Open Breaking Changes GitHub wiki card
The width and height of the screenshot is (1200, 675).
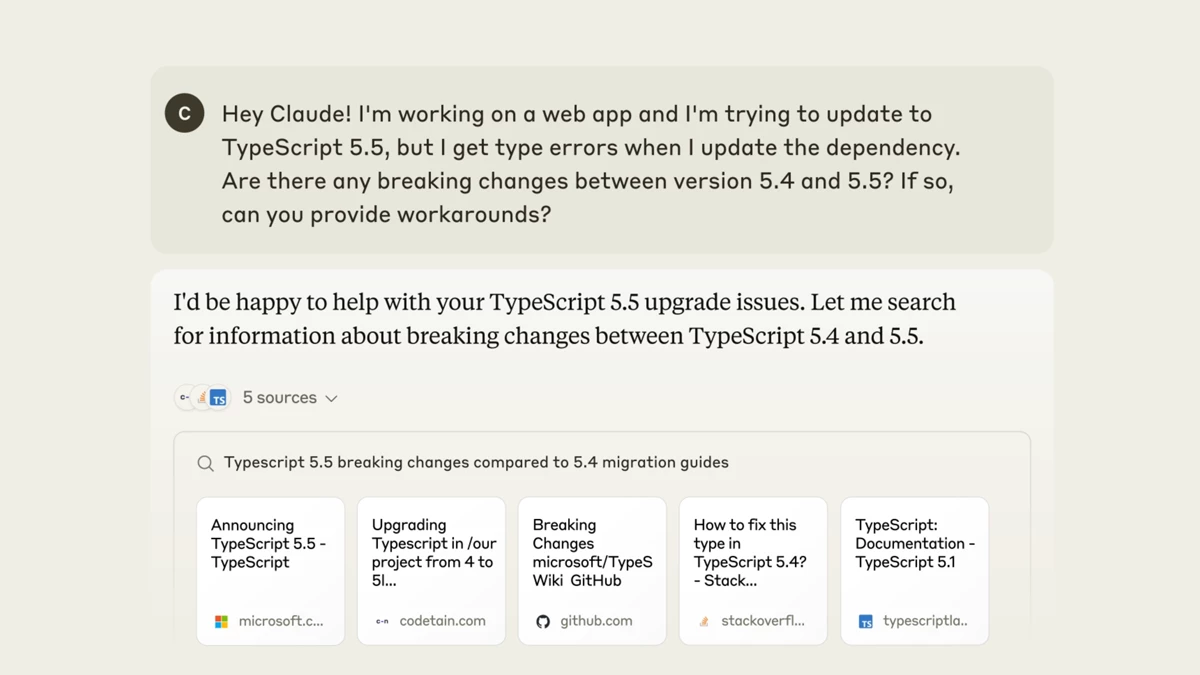pyautogui.click(x=592, y=571)
